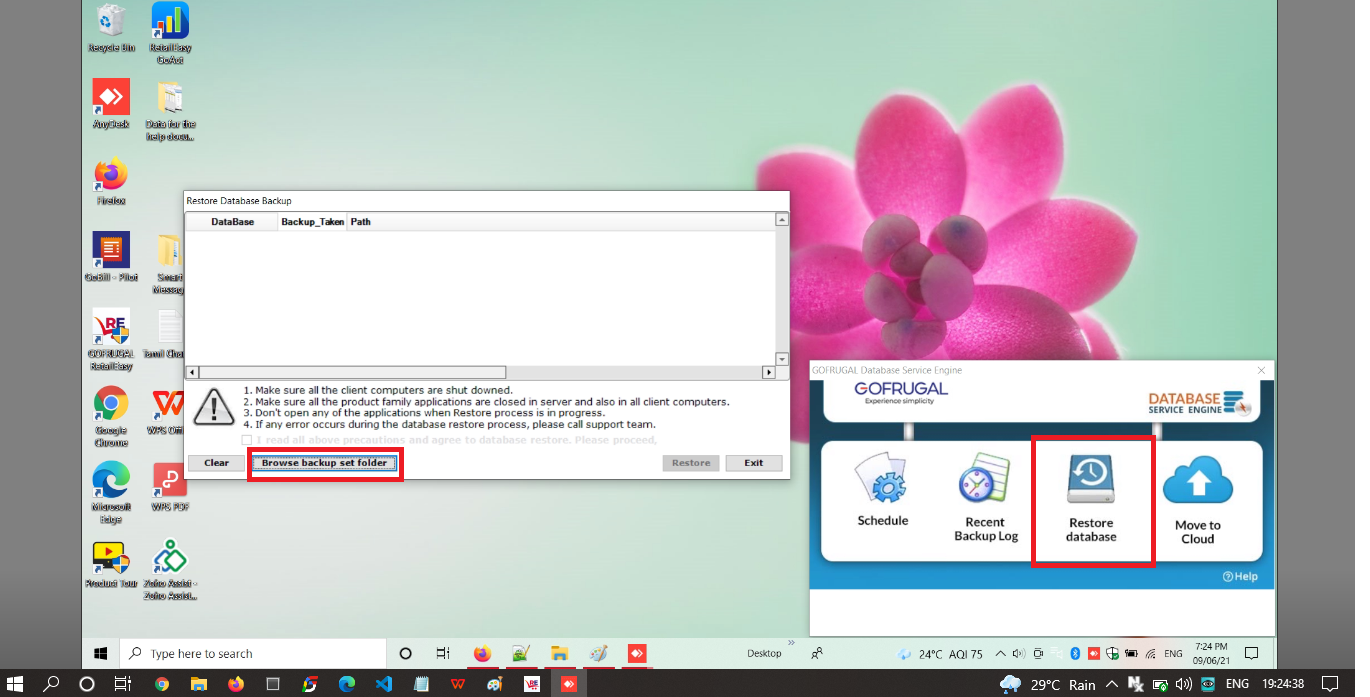This screenshot has width=1370, height=697.
Task: Open Start menu on the dark bottom taskbar
Action: (15, 684)
